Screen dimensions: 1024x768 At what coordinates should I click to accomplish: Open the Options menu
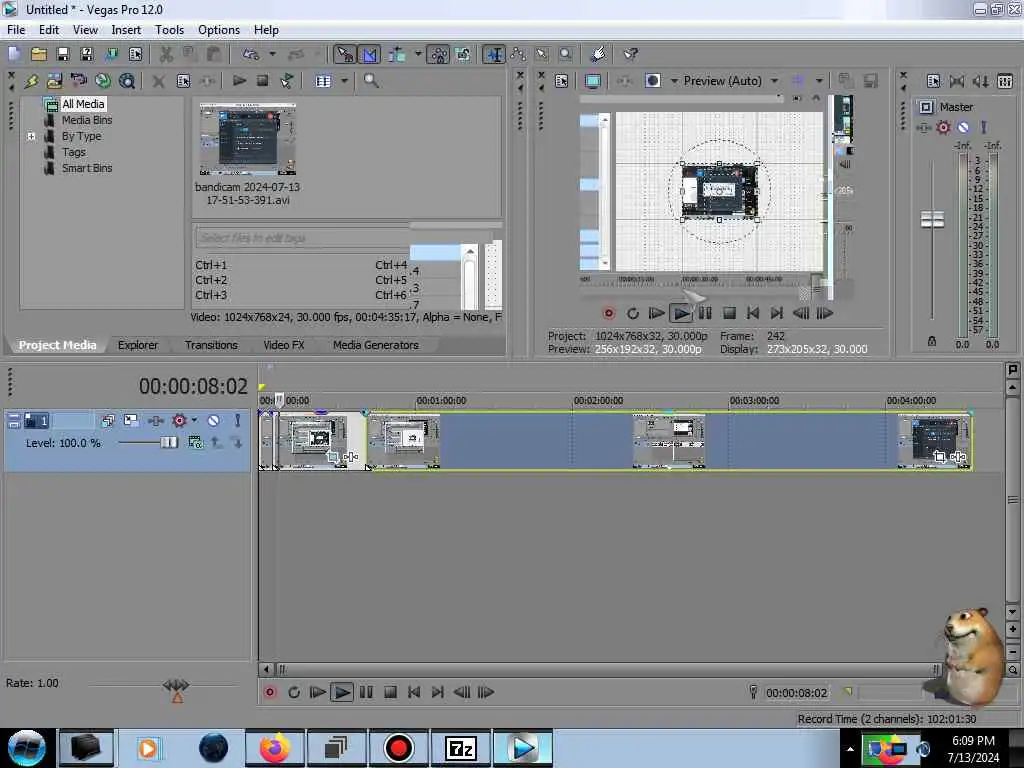pyautogui.click(x=219, y=30)
